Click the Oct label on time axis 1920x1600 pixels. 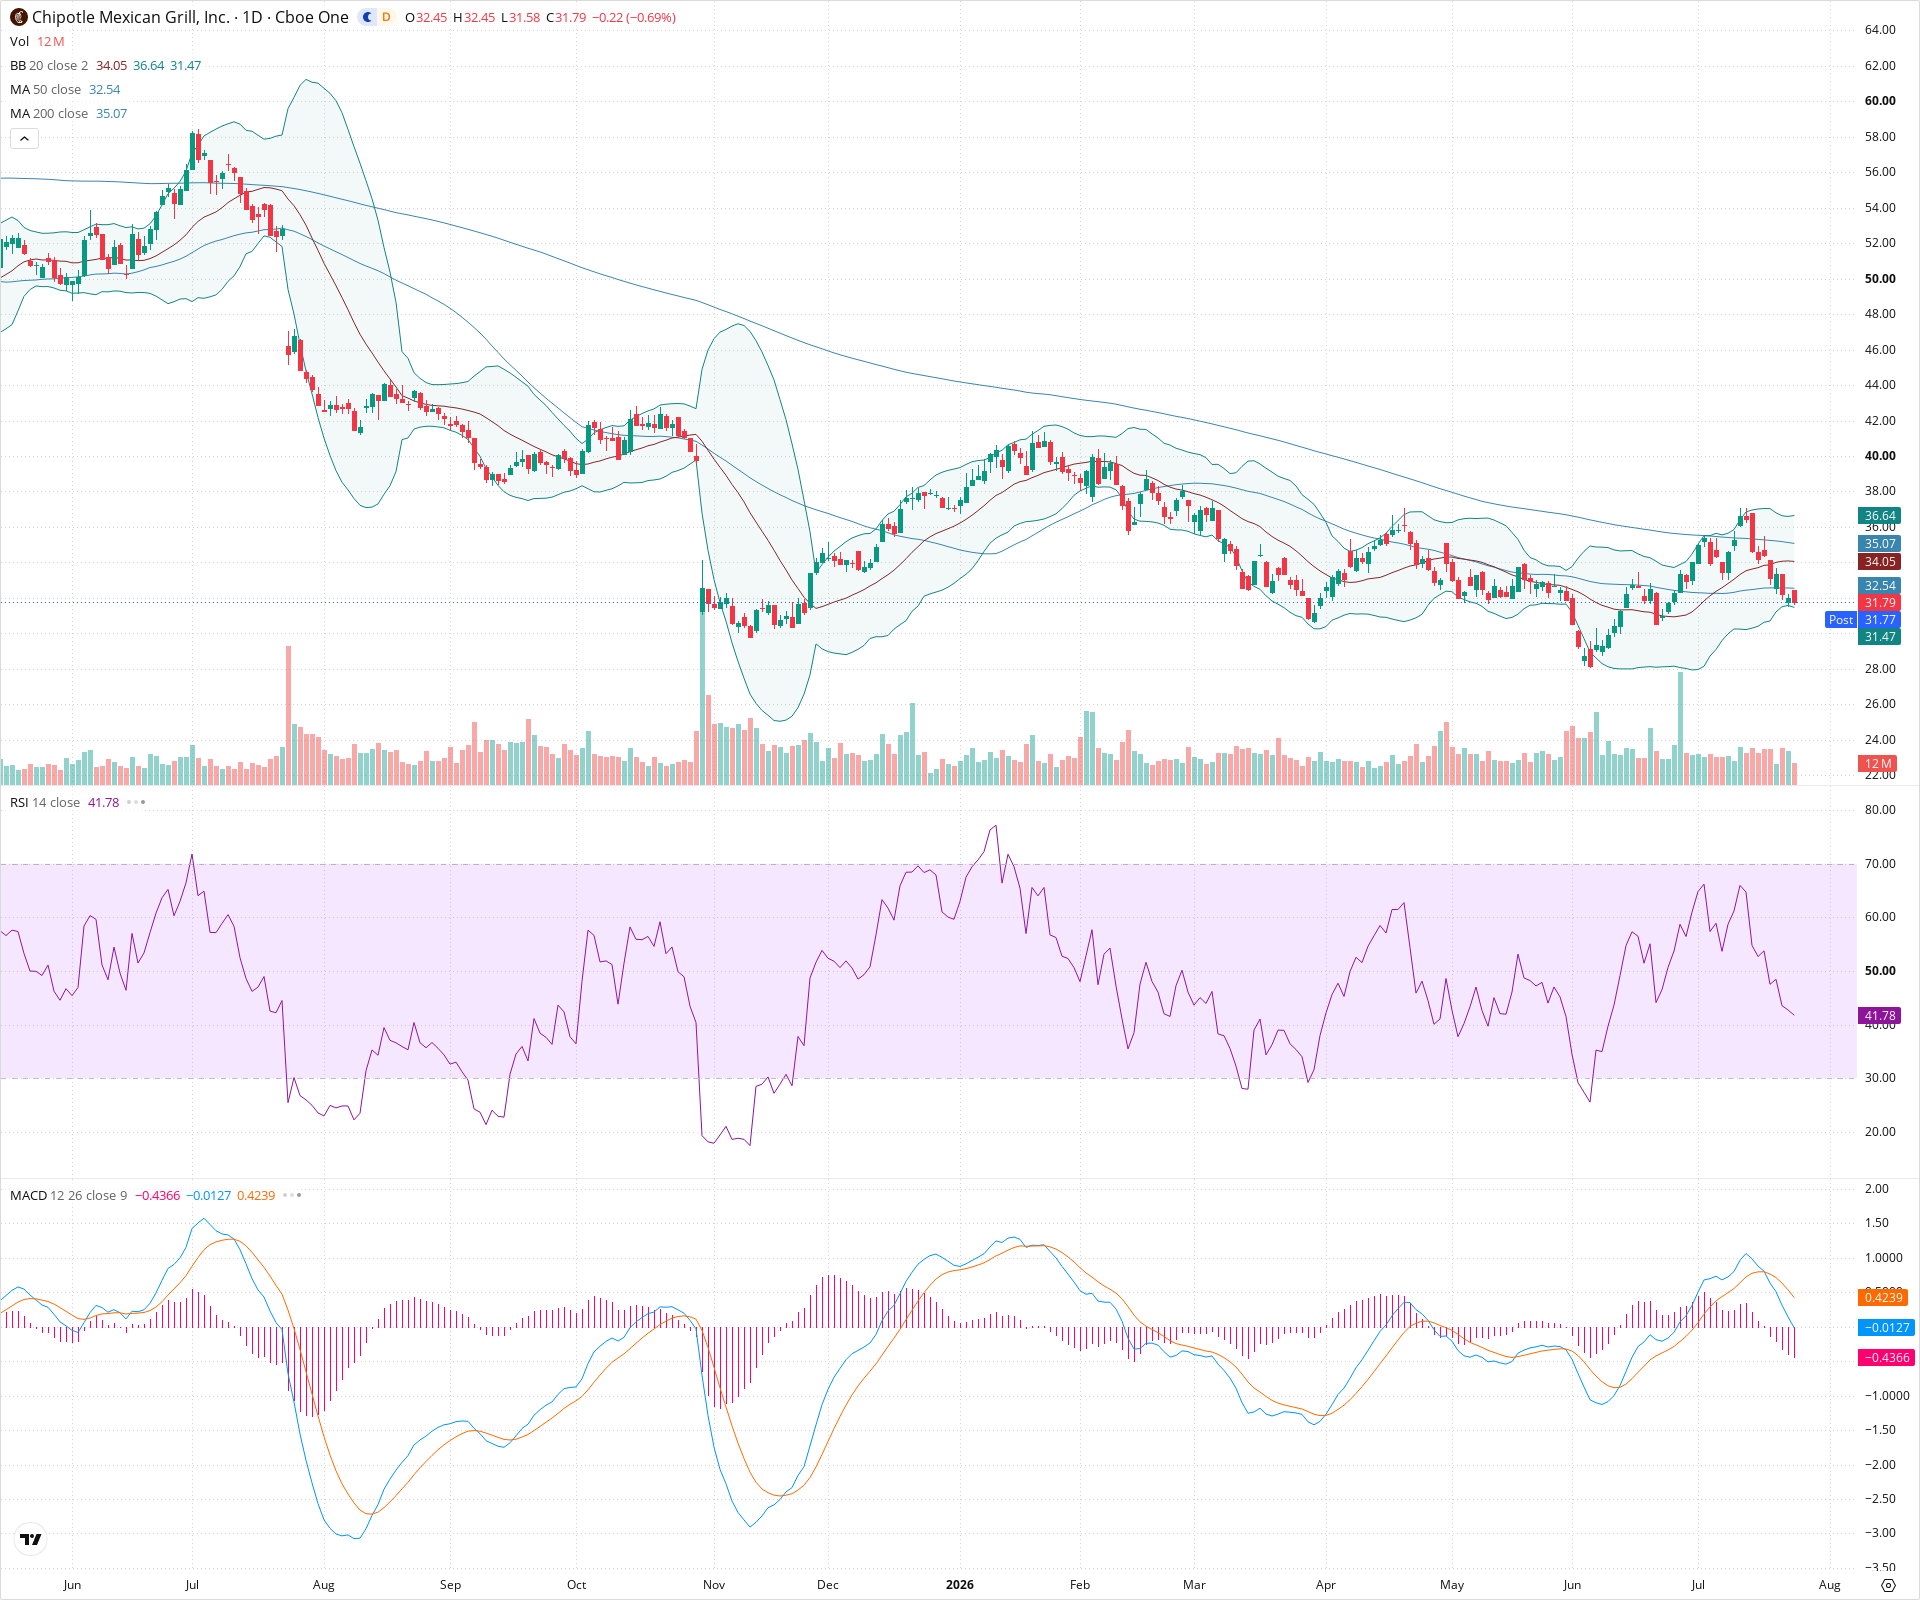576,1585
